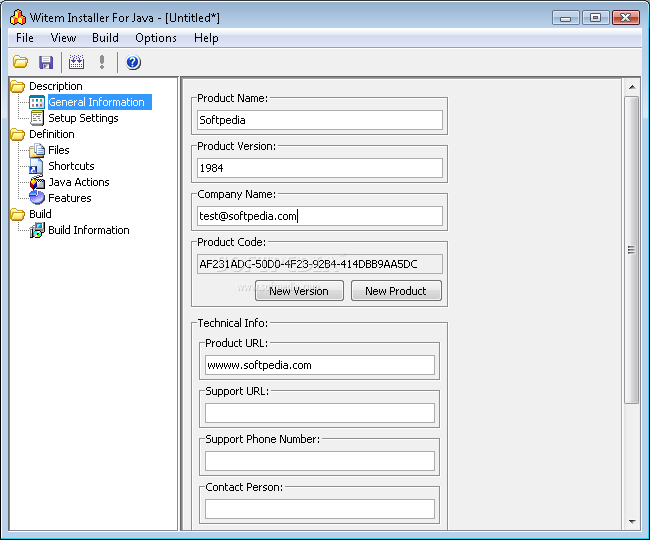The height and width of the screenshot is (540, 650).
Task: Click the Build installer toolbar icon
Action: [x=76, y=62]
